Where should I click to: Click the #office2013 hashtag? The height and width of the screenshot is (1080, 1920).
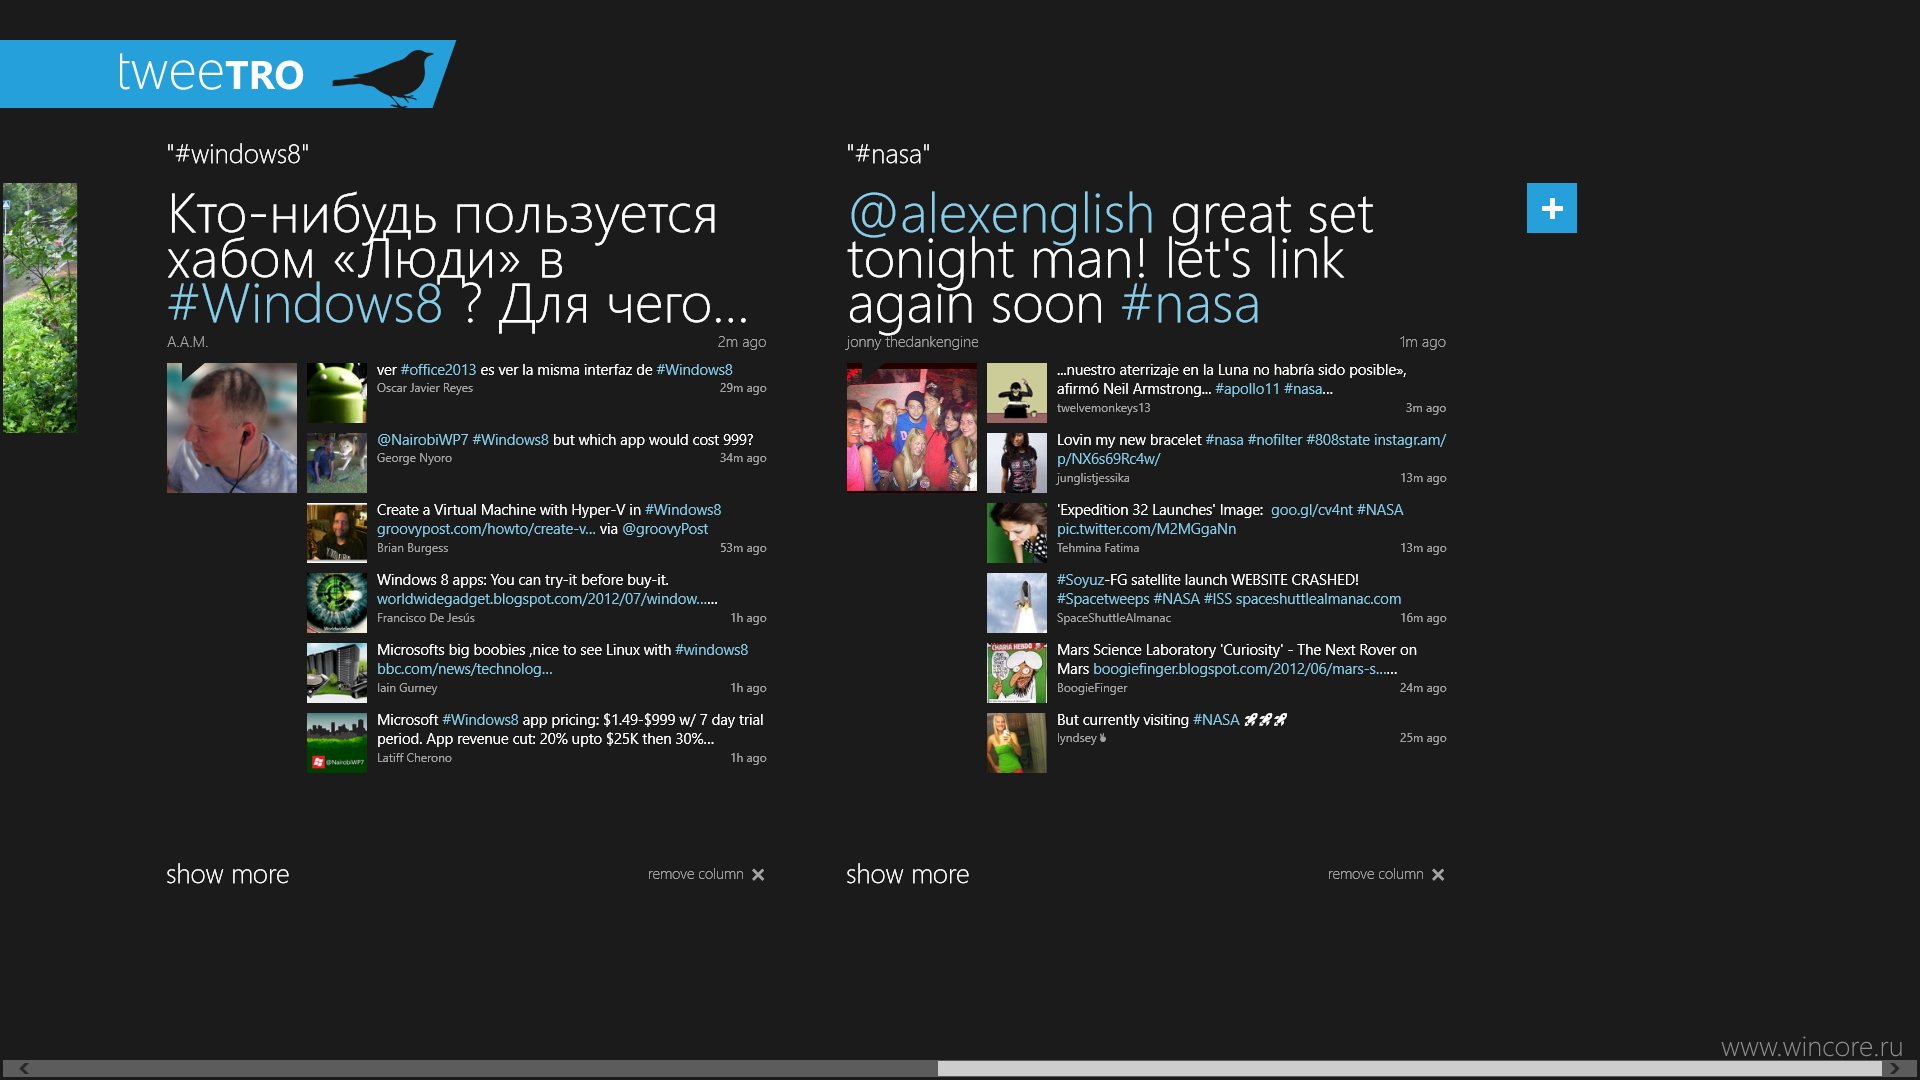pyautogui.click(x=438, y=370)
